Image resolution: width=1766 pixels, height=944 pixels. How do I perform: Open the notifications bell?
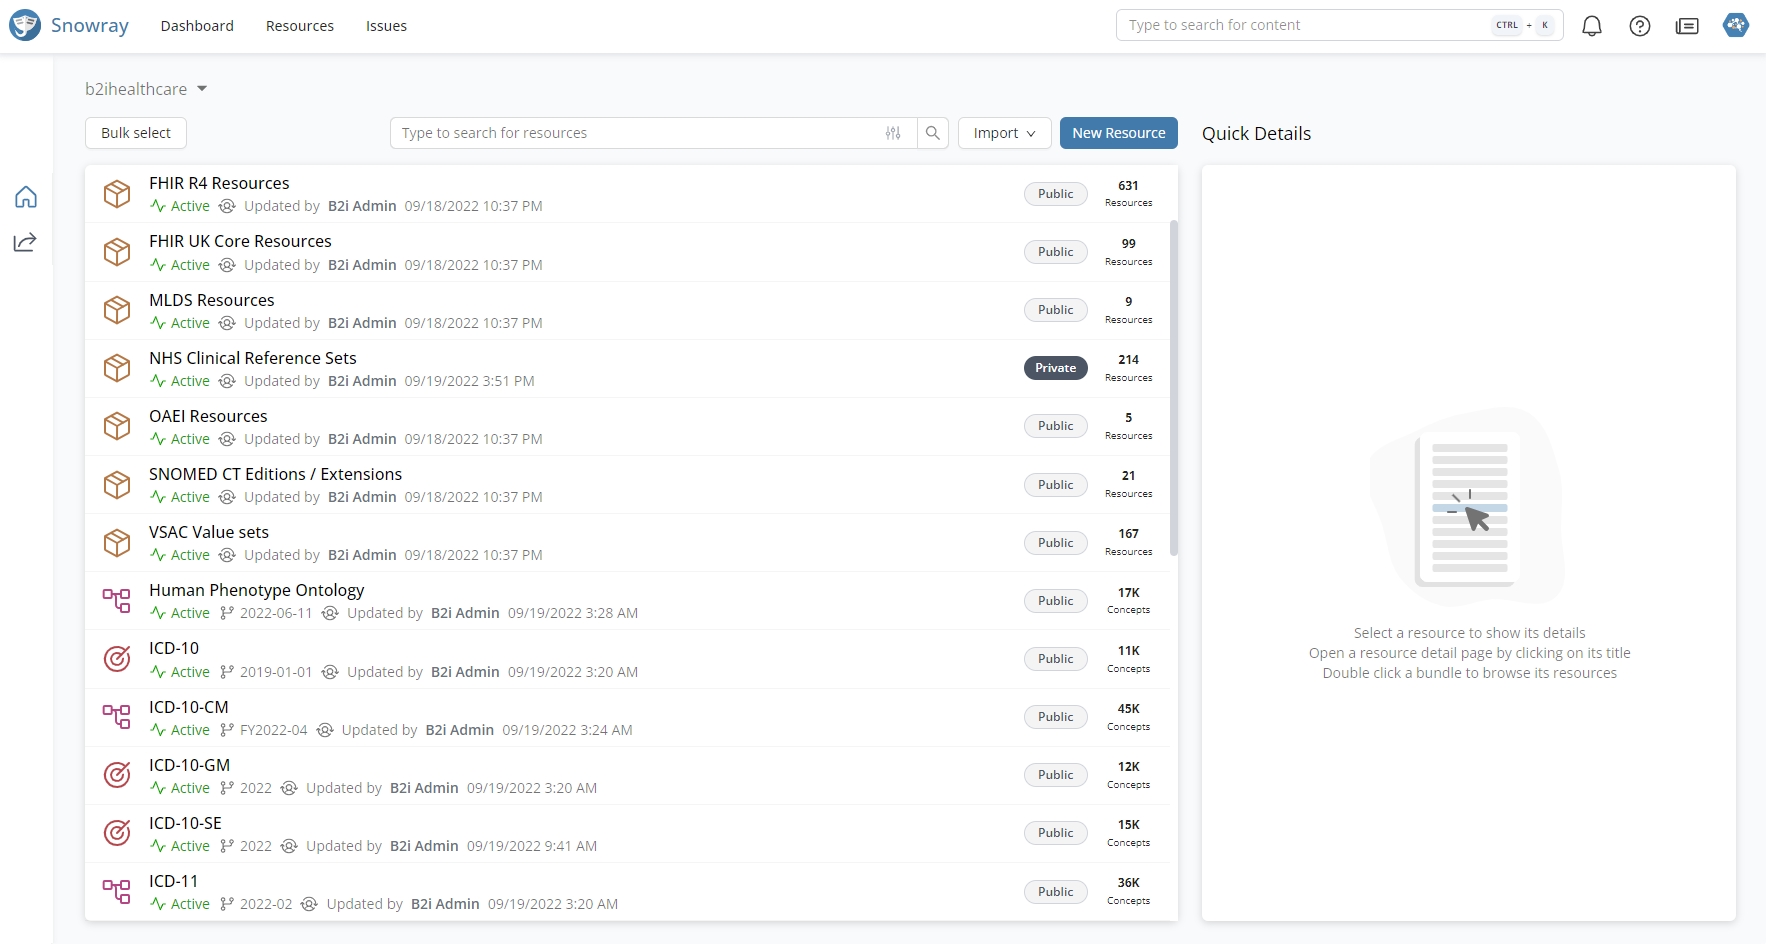coord(1591,26)
